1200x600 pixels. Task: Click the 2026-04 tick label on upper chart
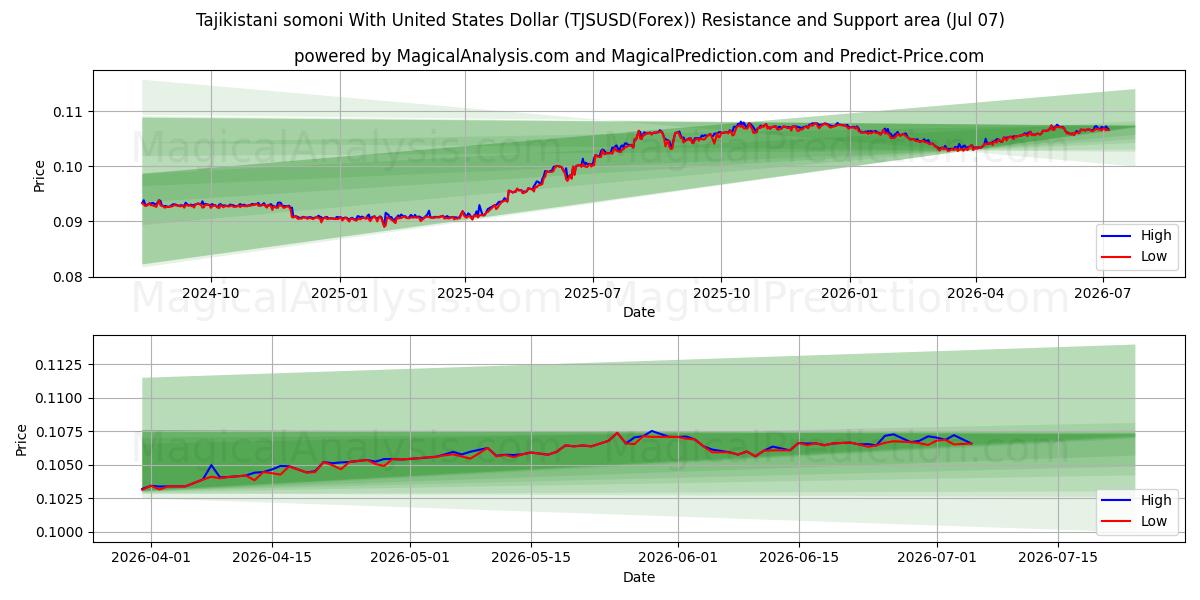point(976,293)
